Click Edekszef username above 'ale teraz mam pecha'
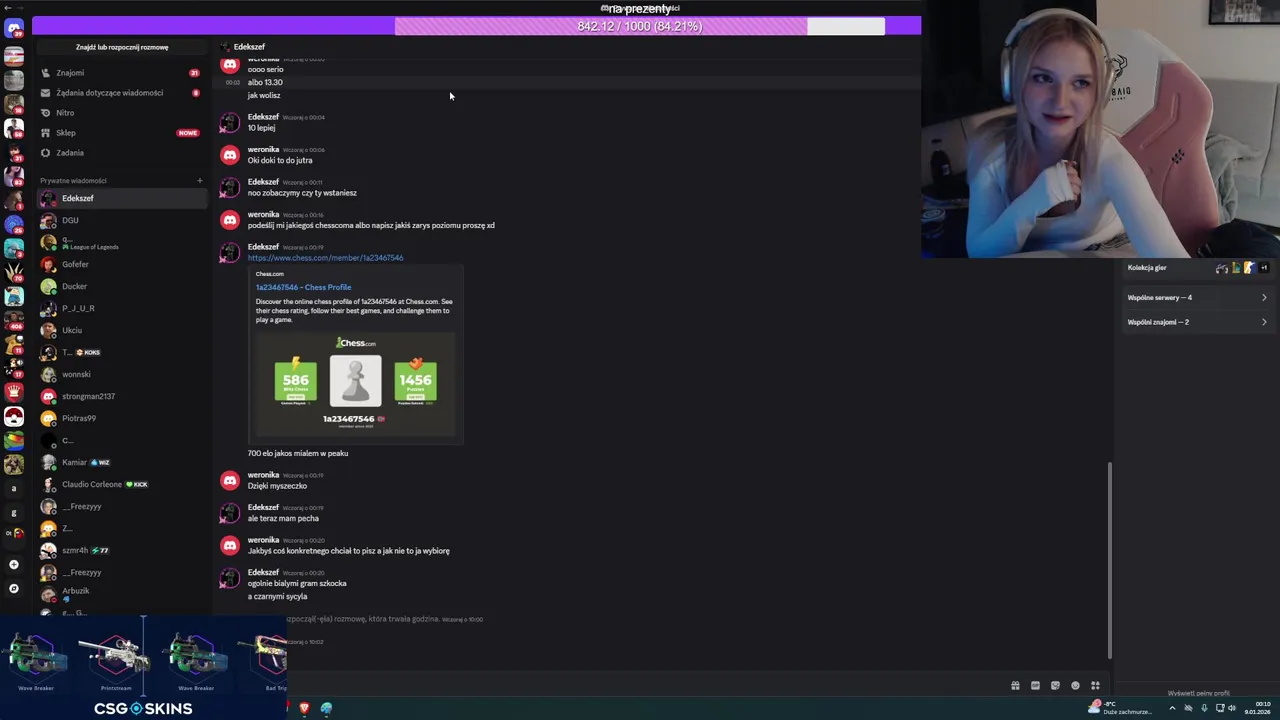Viewport: 1280px width, 720px height. tap(263, 507)
